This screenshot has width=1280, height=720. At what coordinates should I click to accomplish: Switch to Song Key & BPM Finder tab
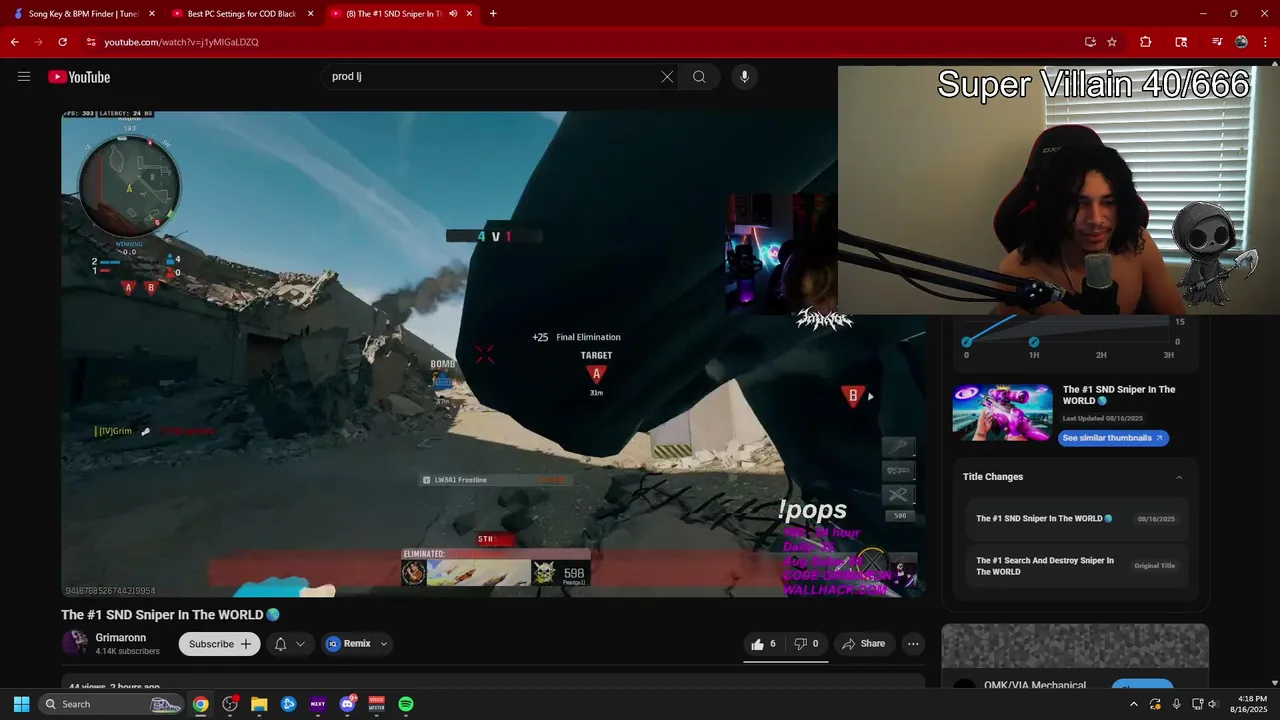[85, 14]
